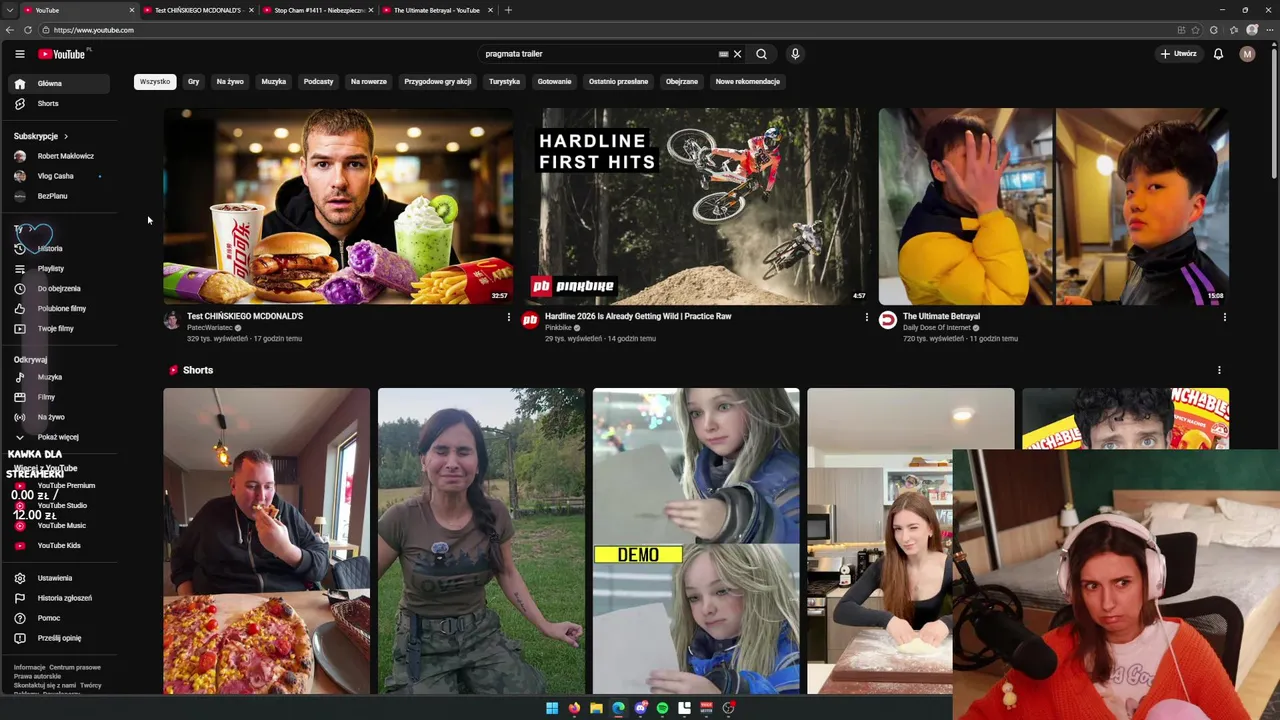1280x720 pixels.
Task: Open Ustawienia settings in sidebar
Action: 60,578
